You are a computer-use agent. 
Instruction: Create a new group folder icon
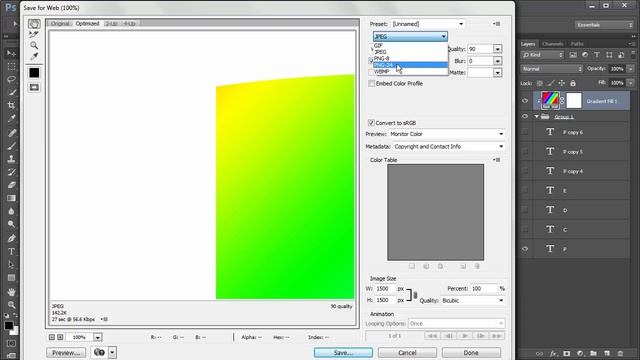click(593, 353)
